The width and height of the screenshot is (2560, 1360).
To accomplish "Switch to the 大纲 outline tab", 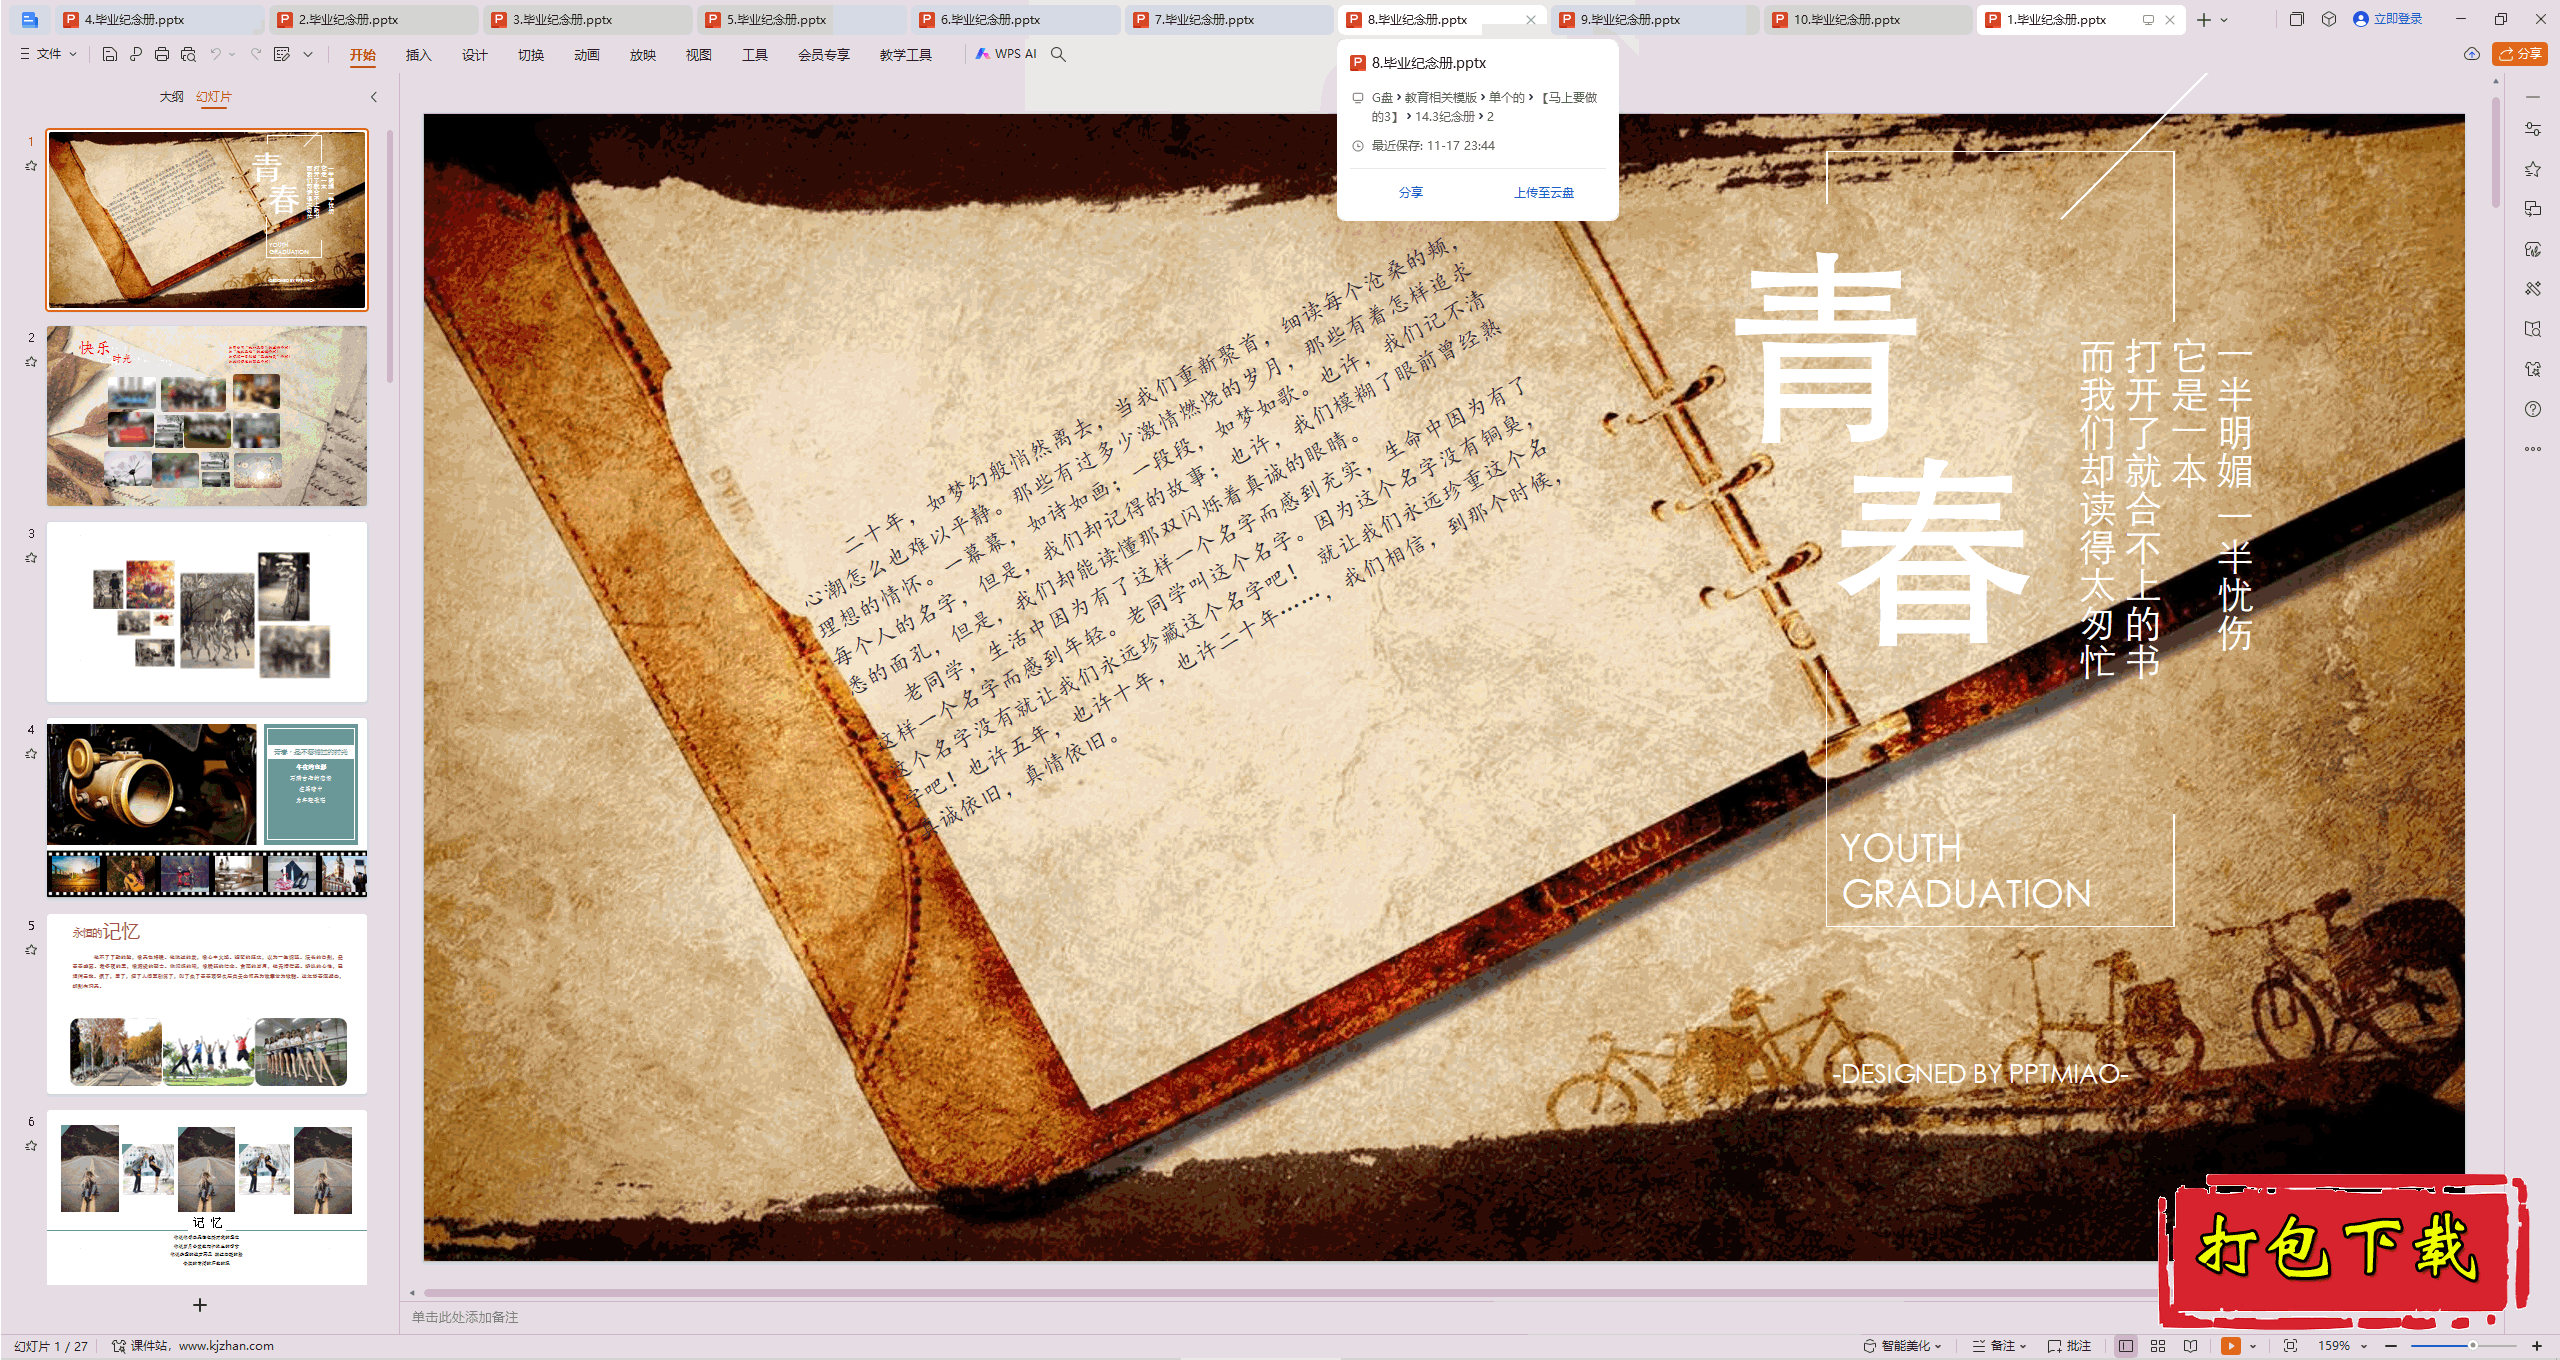I will 171,97.
